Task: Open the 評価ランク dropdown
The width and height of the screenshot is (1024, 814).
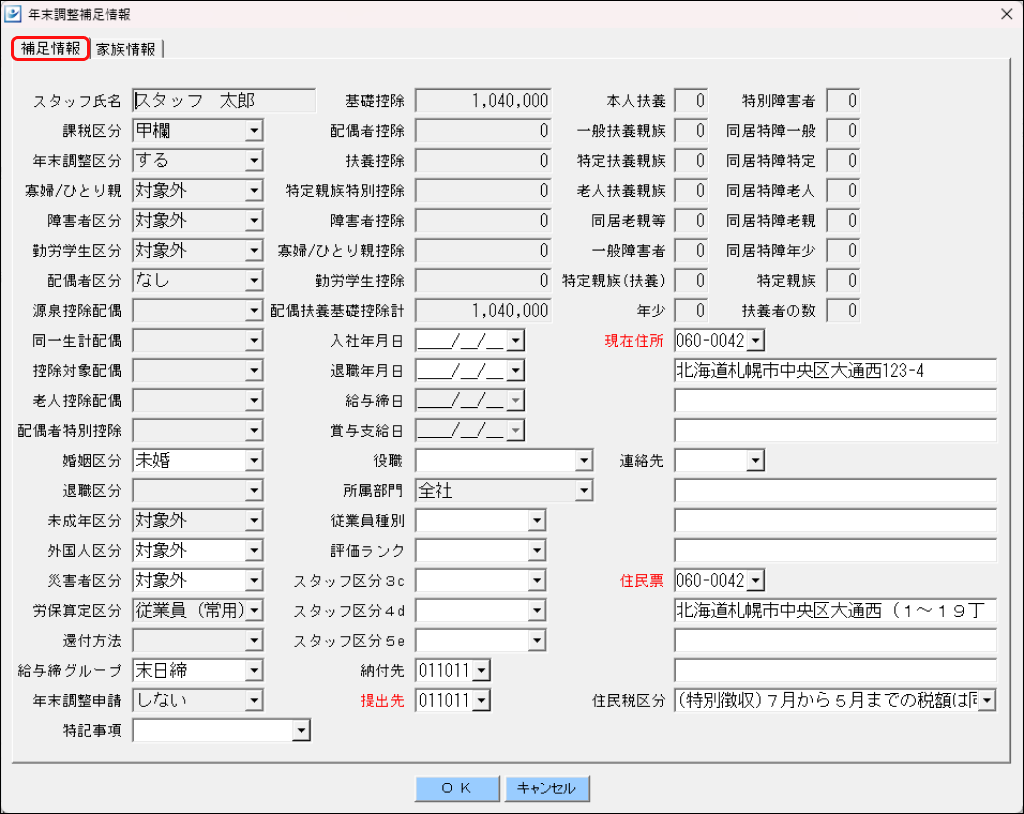Action: pos(536,551)
